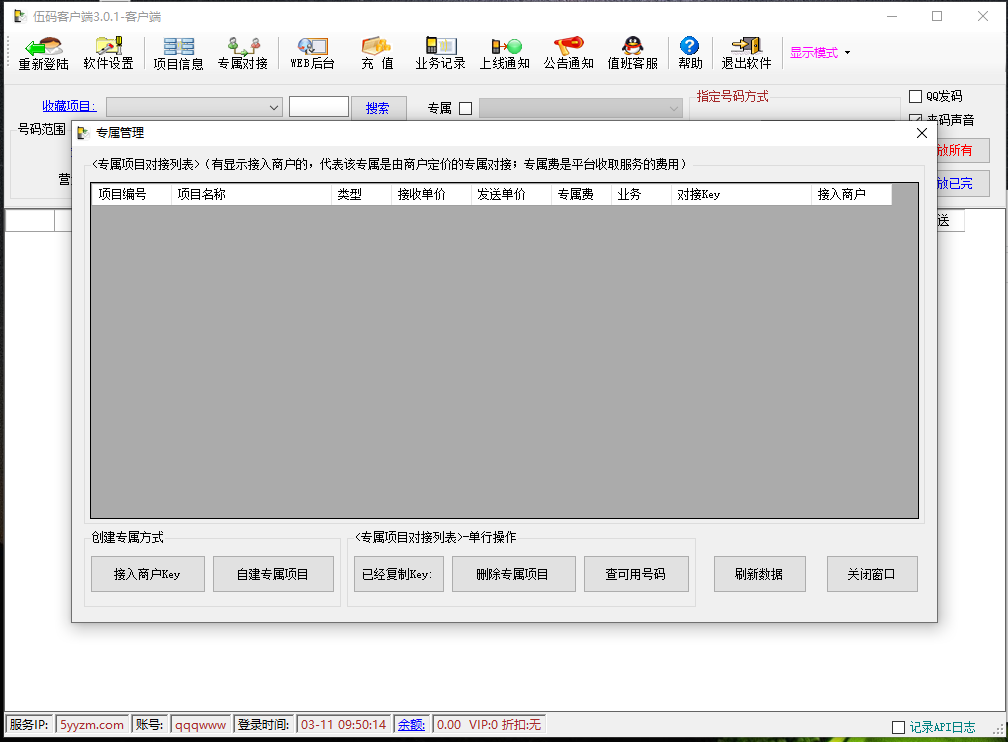Enable the QQ发码 checkbox

click(915, 97)
